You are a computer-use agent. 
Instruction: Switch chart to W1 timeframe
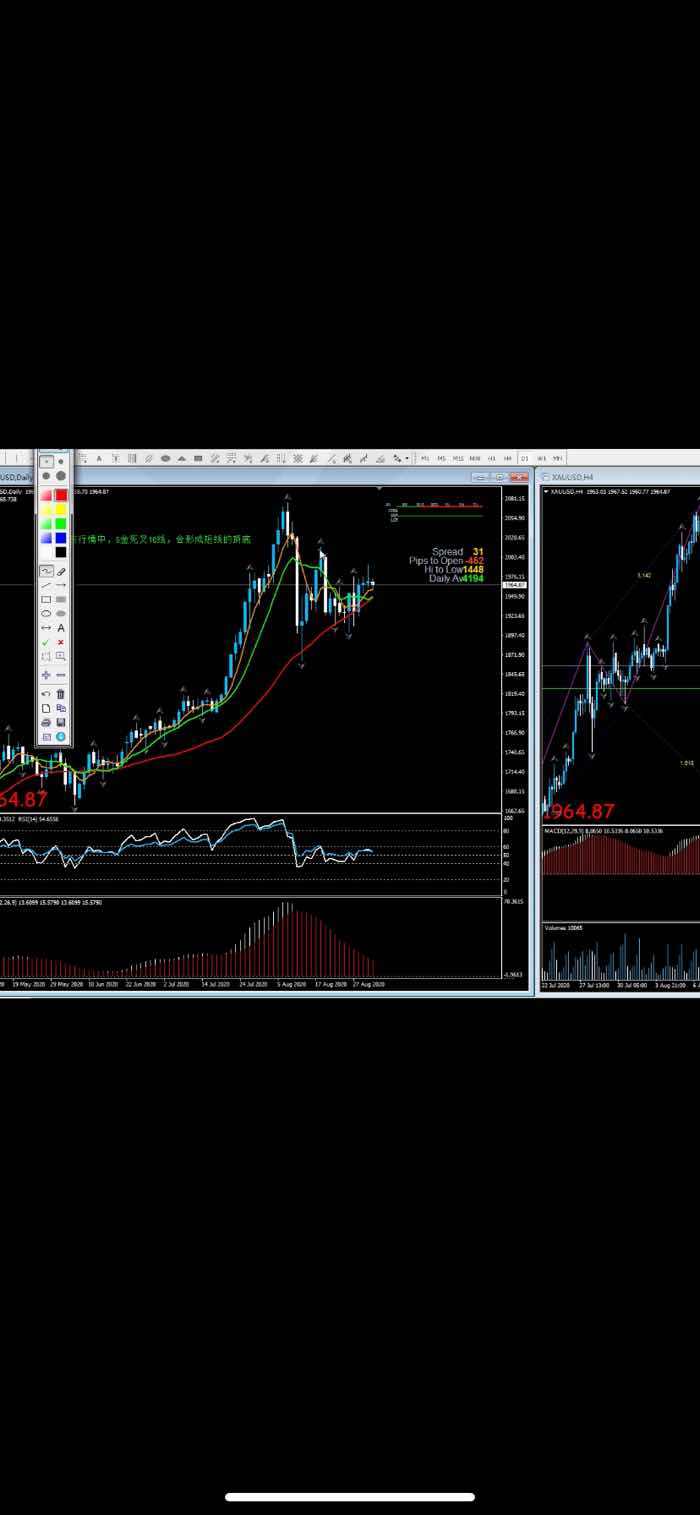click(540, 458)
